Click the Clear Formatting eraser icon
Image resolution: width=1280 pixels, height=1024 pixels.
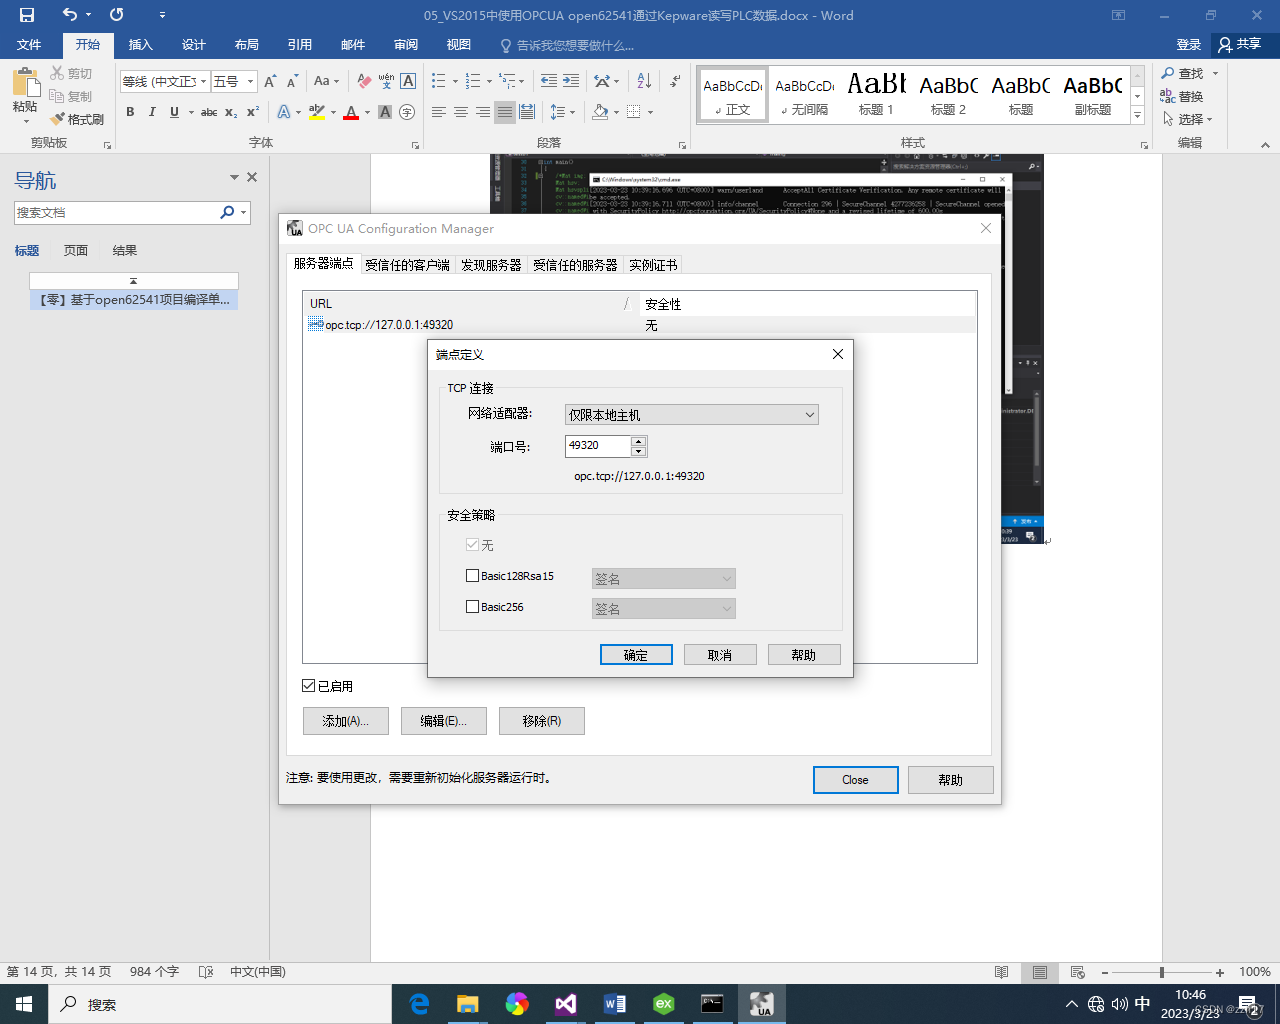point(364,81)
